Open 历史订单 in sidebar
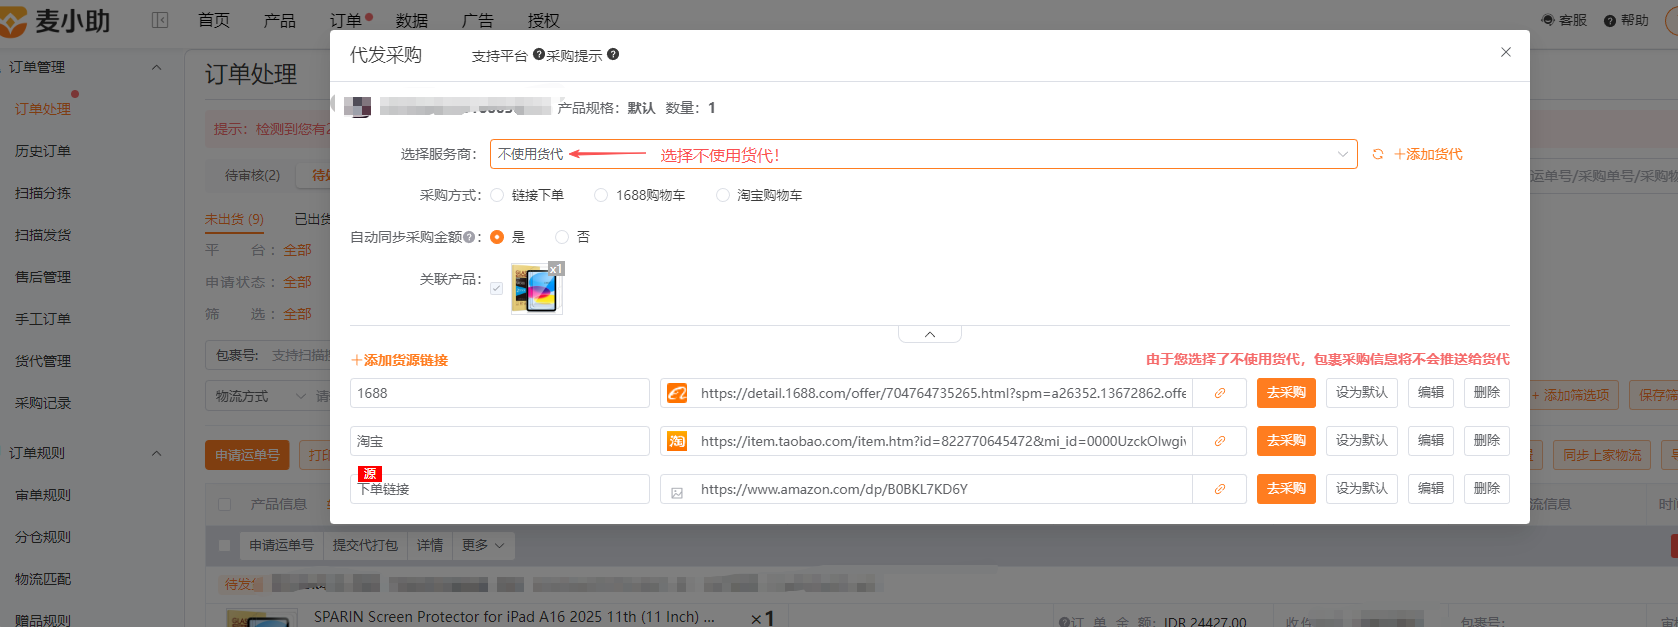This screenshot has height=627, width=1678. (43, 151)
